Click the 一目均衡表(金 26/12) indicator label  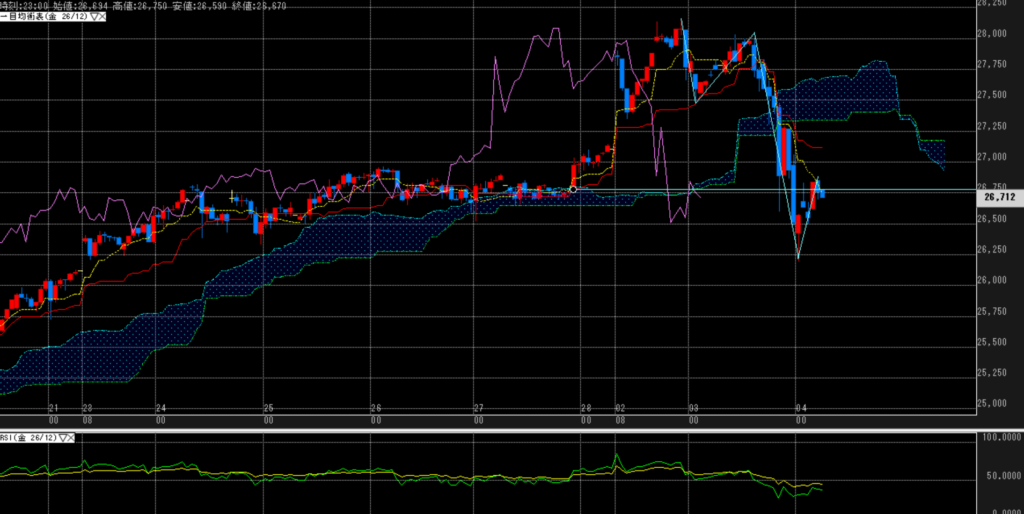coord(46,19)
